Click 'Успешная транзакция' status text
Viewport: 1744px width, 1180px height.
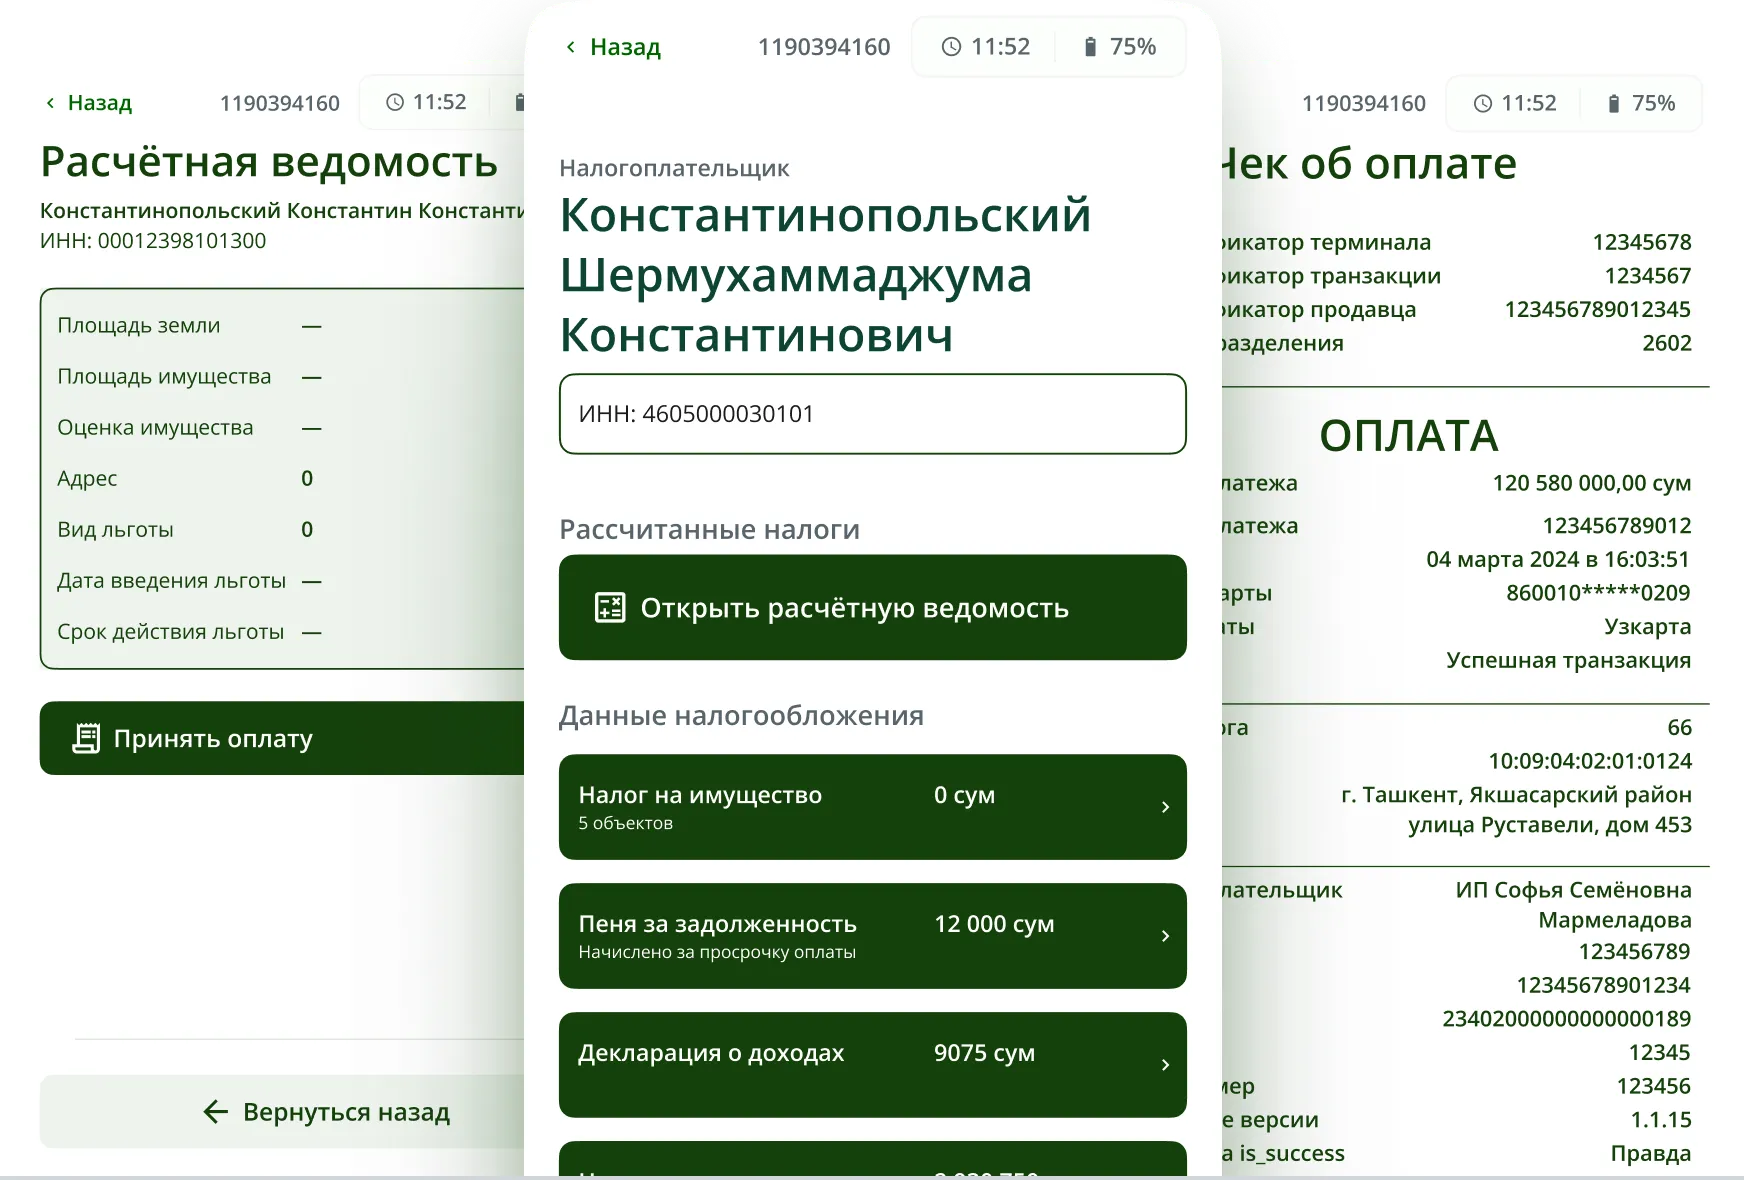click(1569, 660)
